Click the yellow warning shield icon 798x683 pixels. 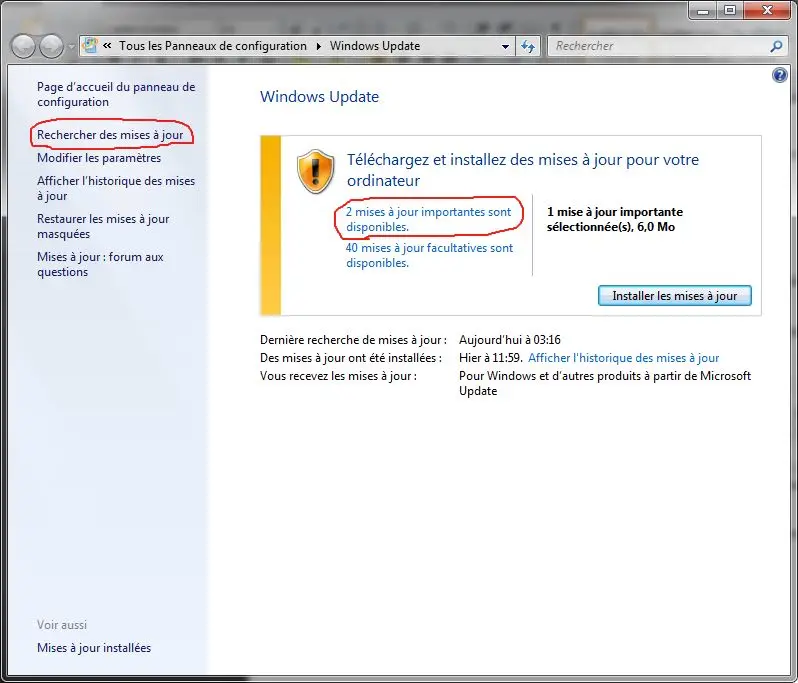coord(316,172)
